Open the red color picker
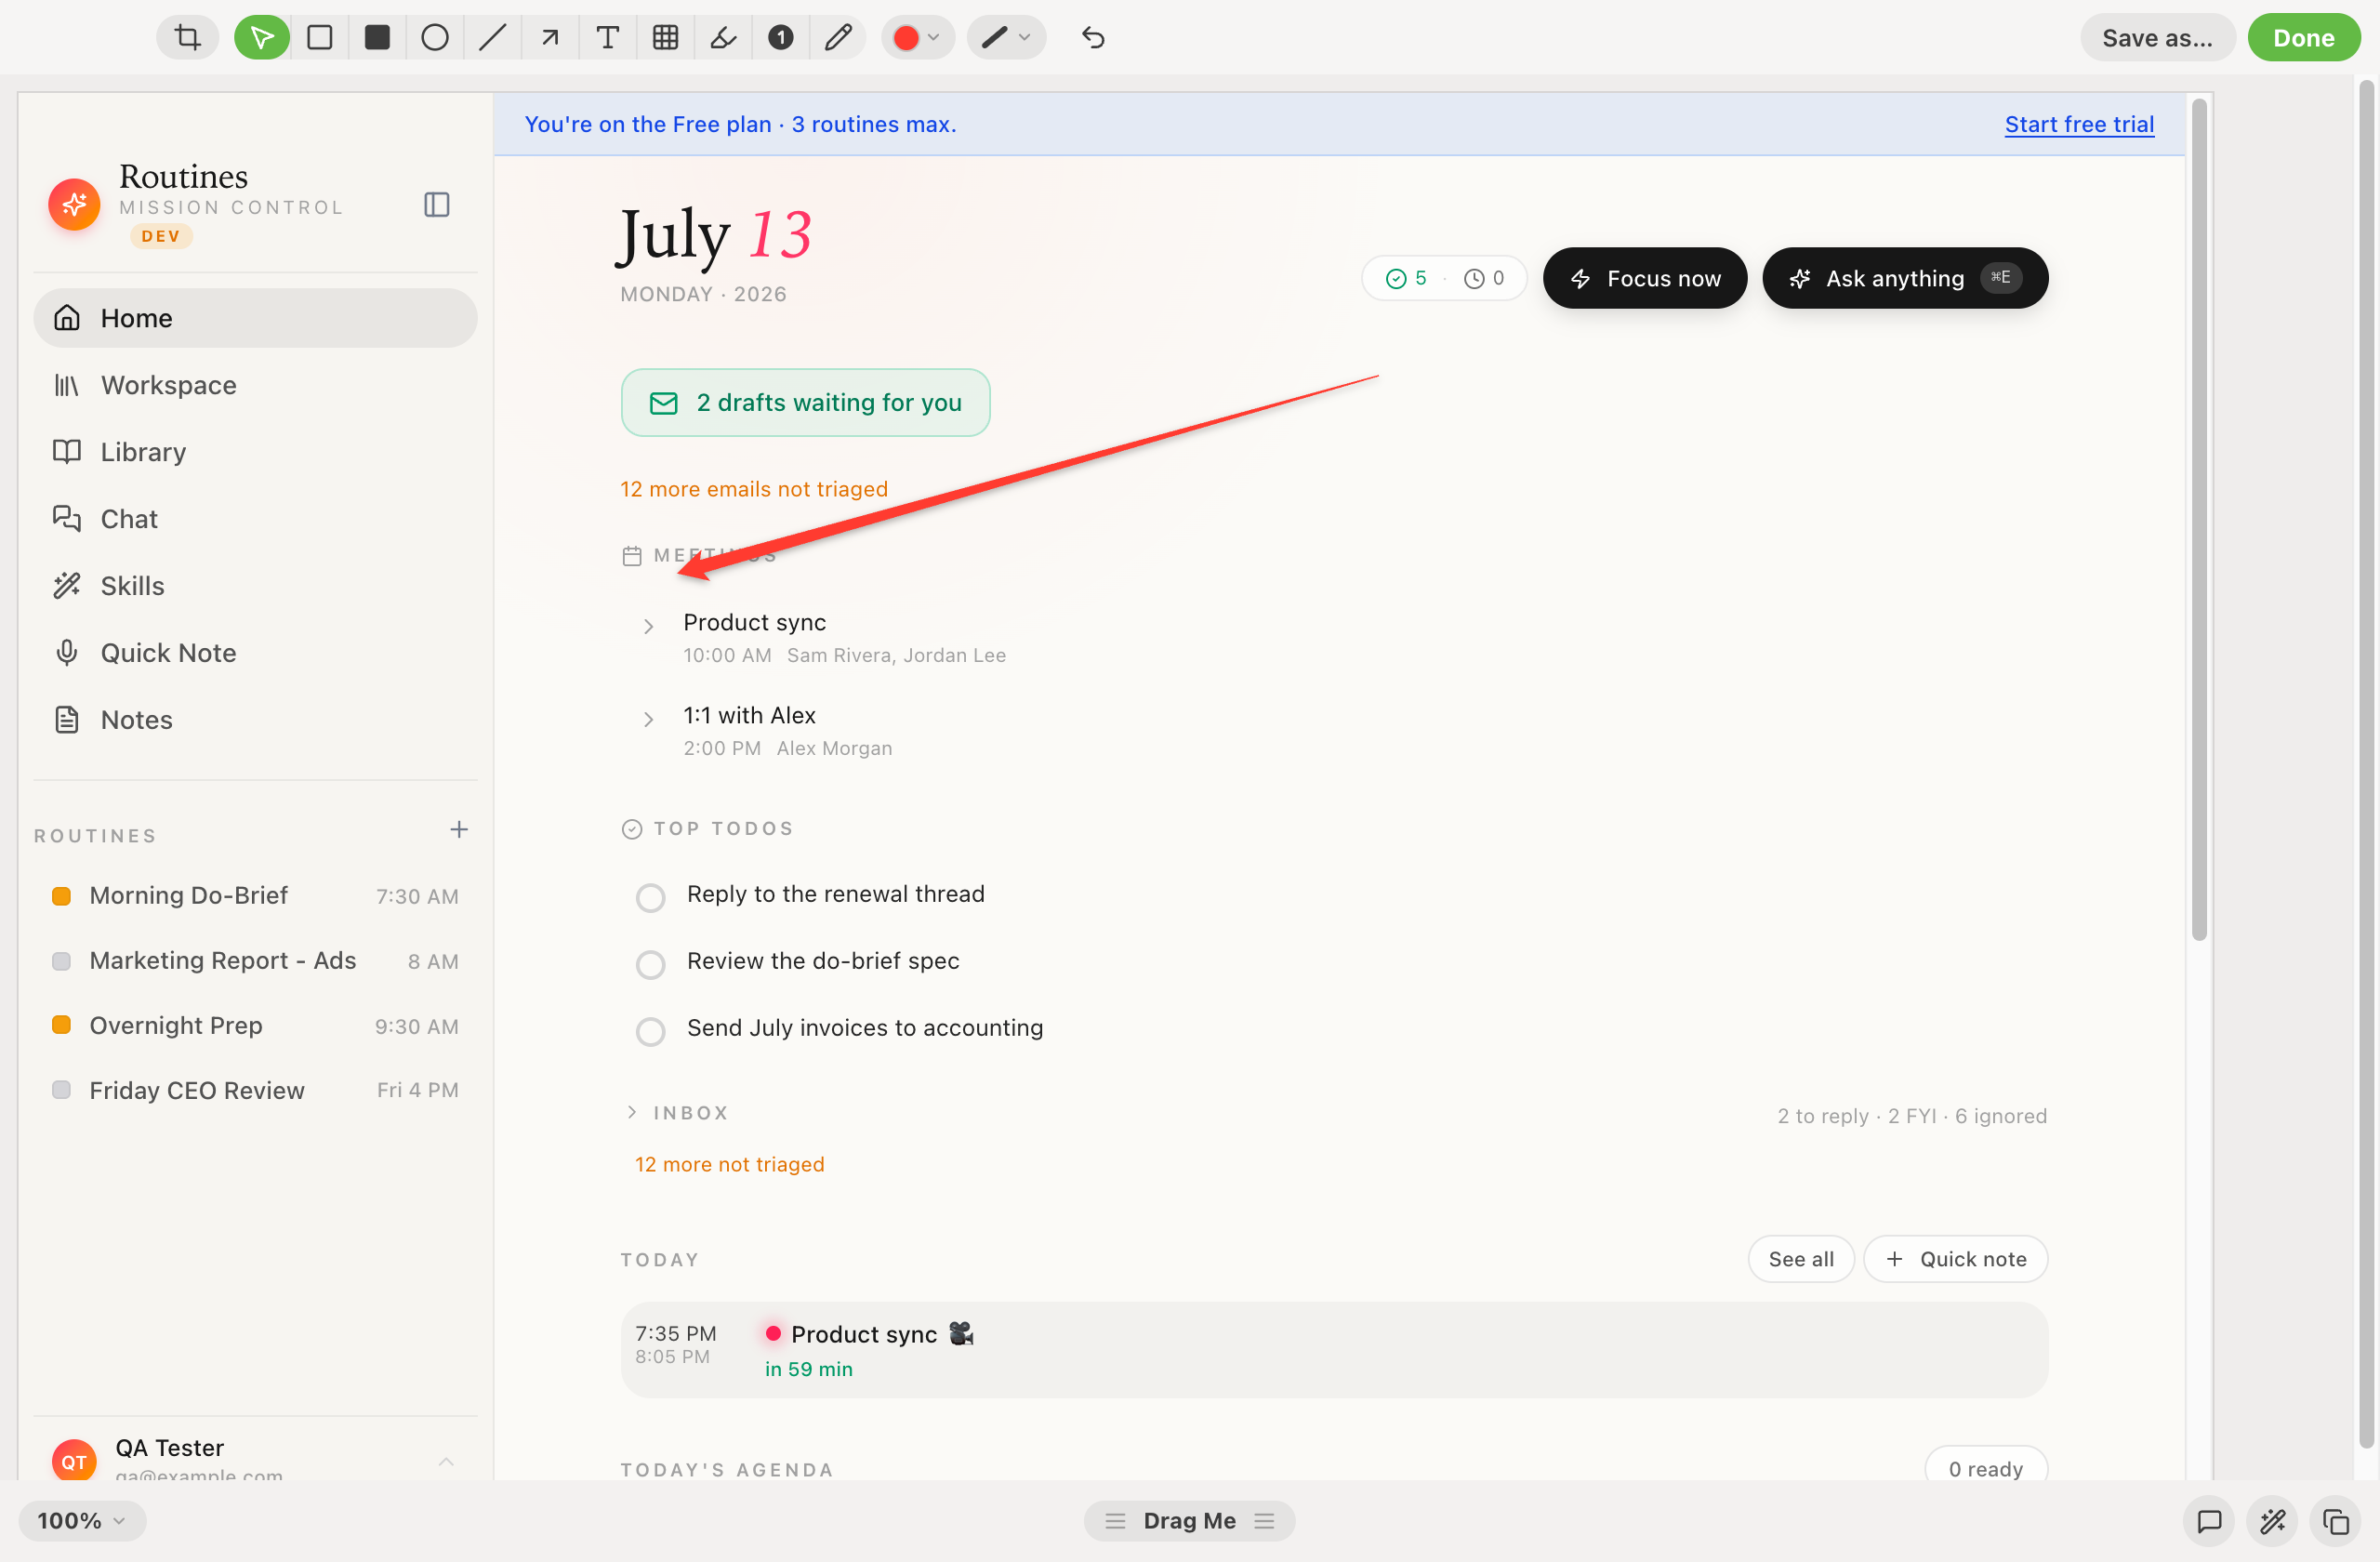The image size is (2380, 1562). [917, 38]
